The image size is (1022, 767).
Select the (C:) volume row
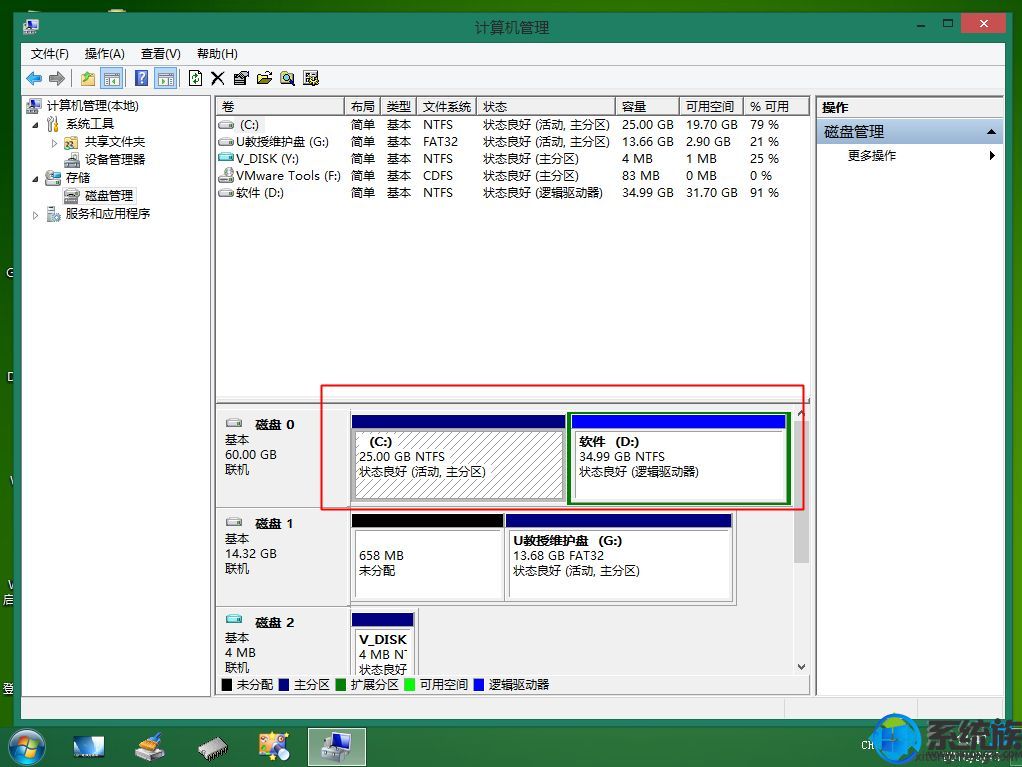512,124
